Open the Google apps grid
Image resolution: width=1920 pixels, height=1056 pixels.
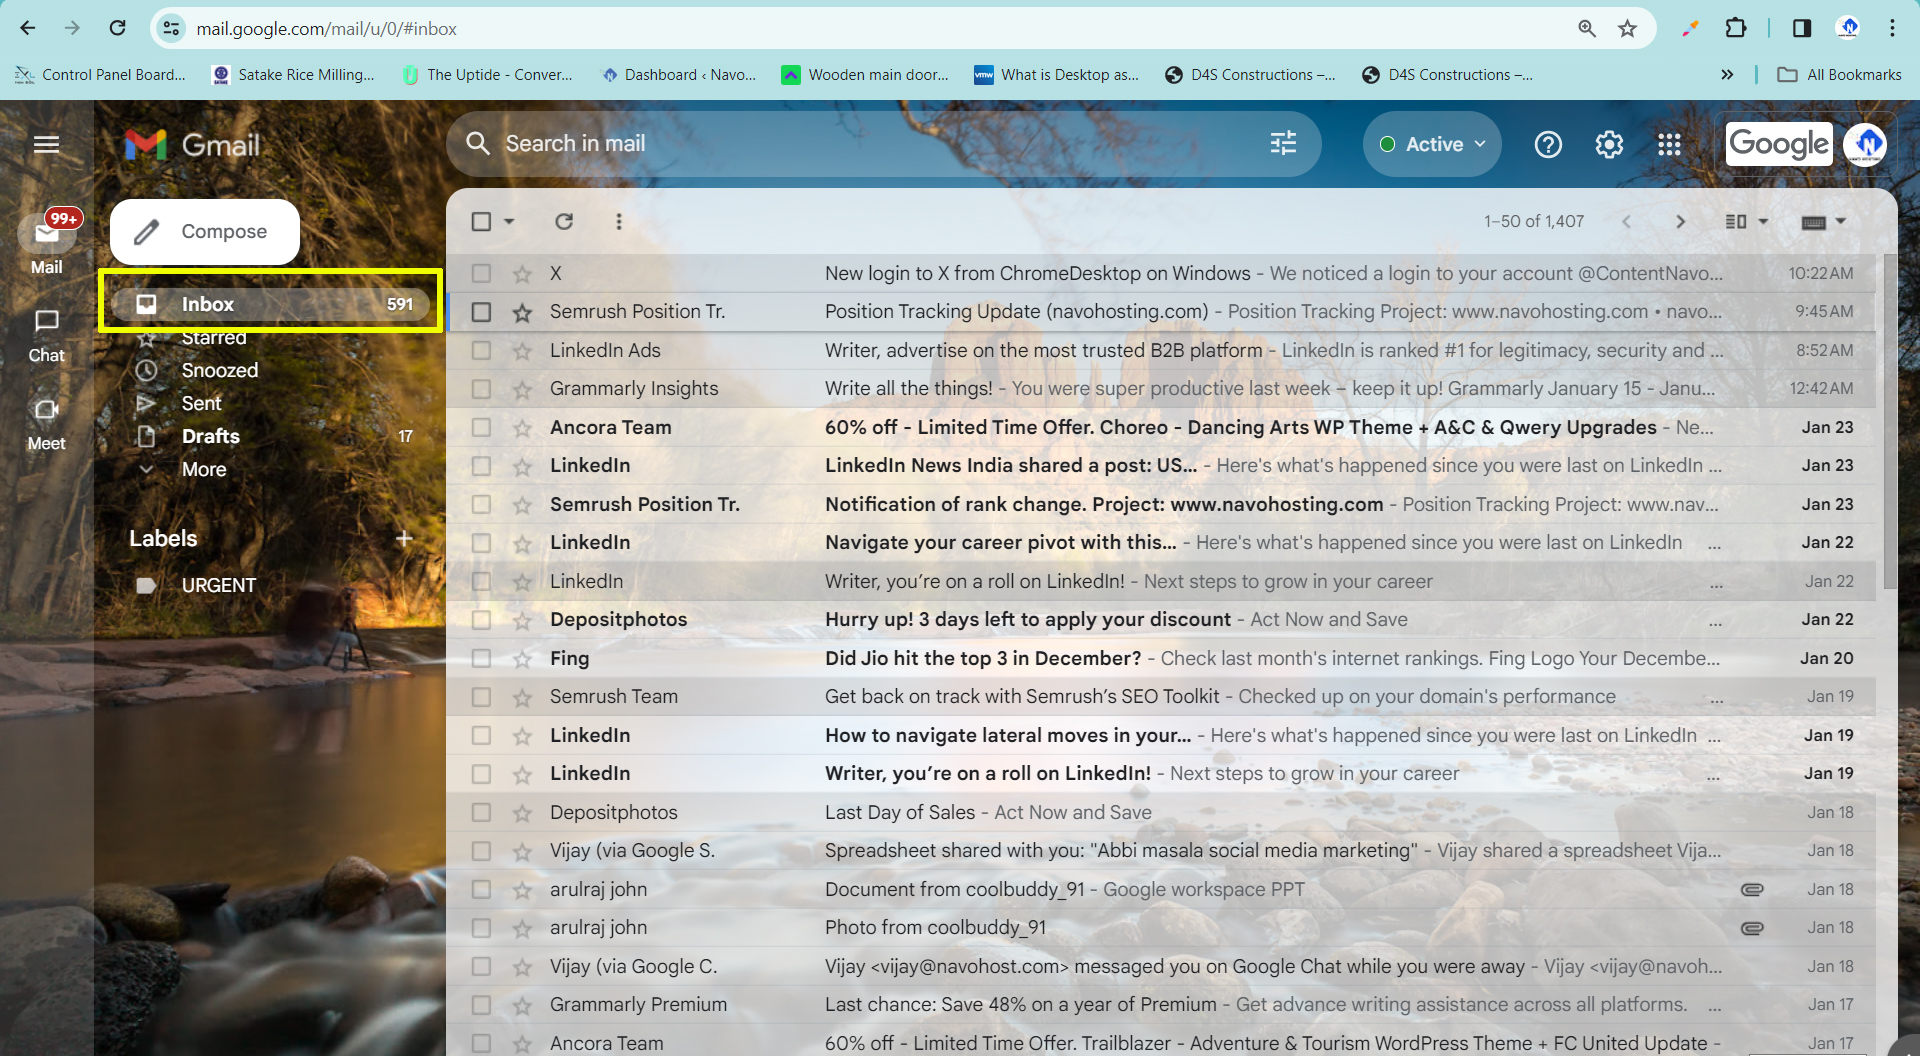[x=1669, y=145]
